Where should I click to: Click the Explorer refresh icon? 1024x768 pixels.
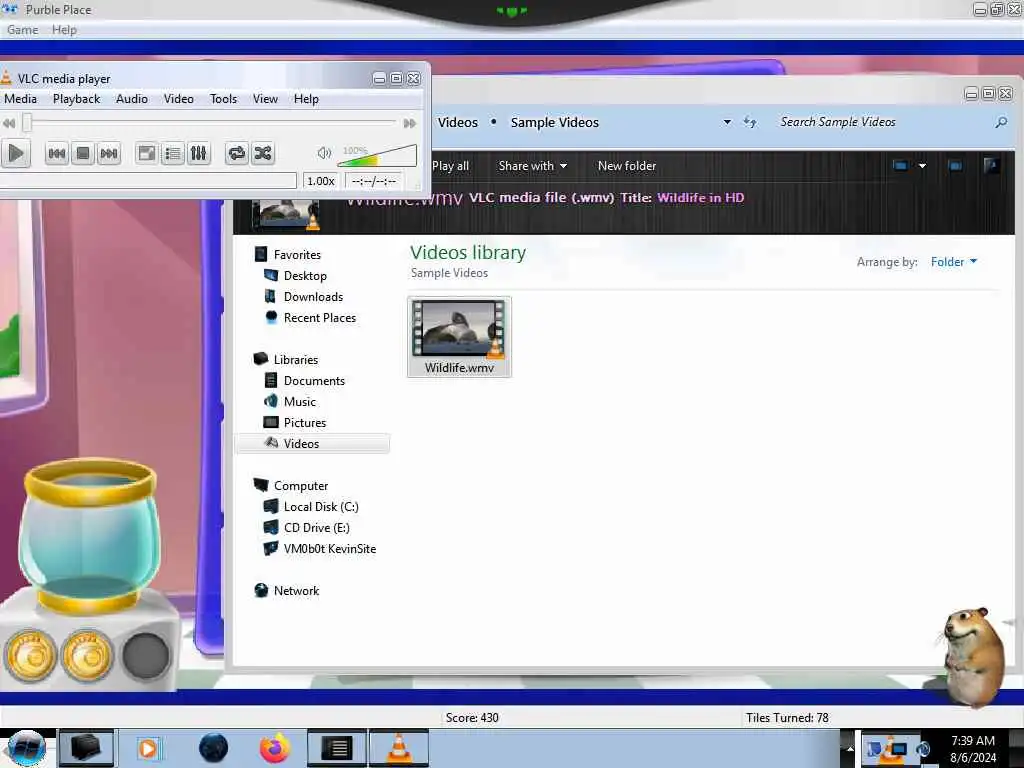(x=750, y=122)
